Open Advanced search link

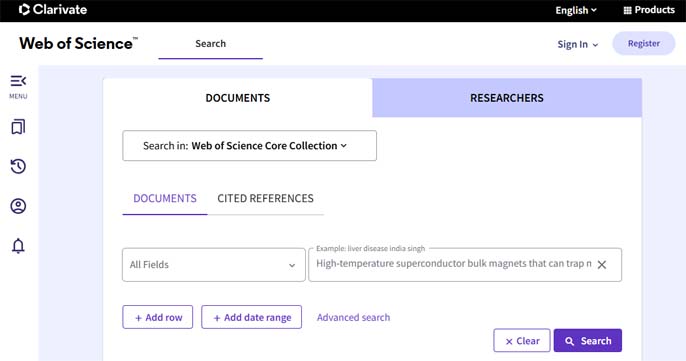pos(354,317)
